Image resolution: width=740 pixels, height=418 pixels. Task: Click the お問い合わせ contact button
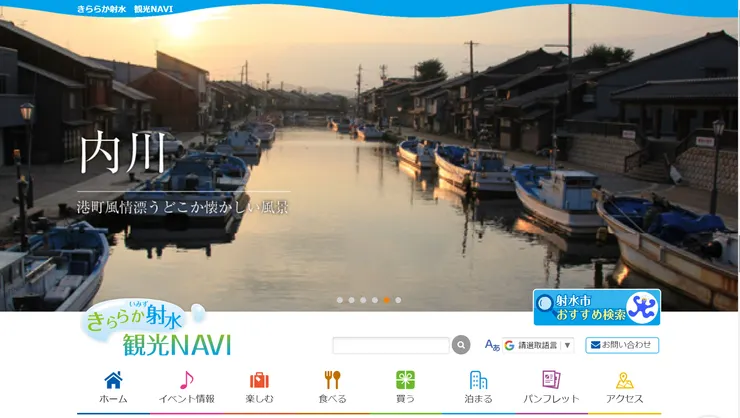click(622, 345)
